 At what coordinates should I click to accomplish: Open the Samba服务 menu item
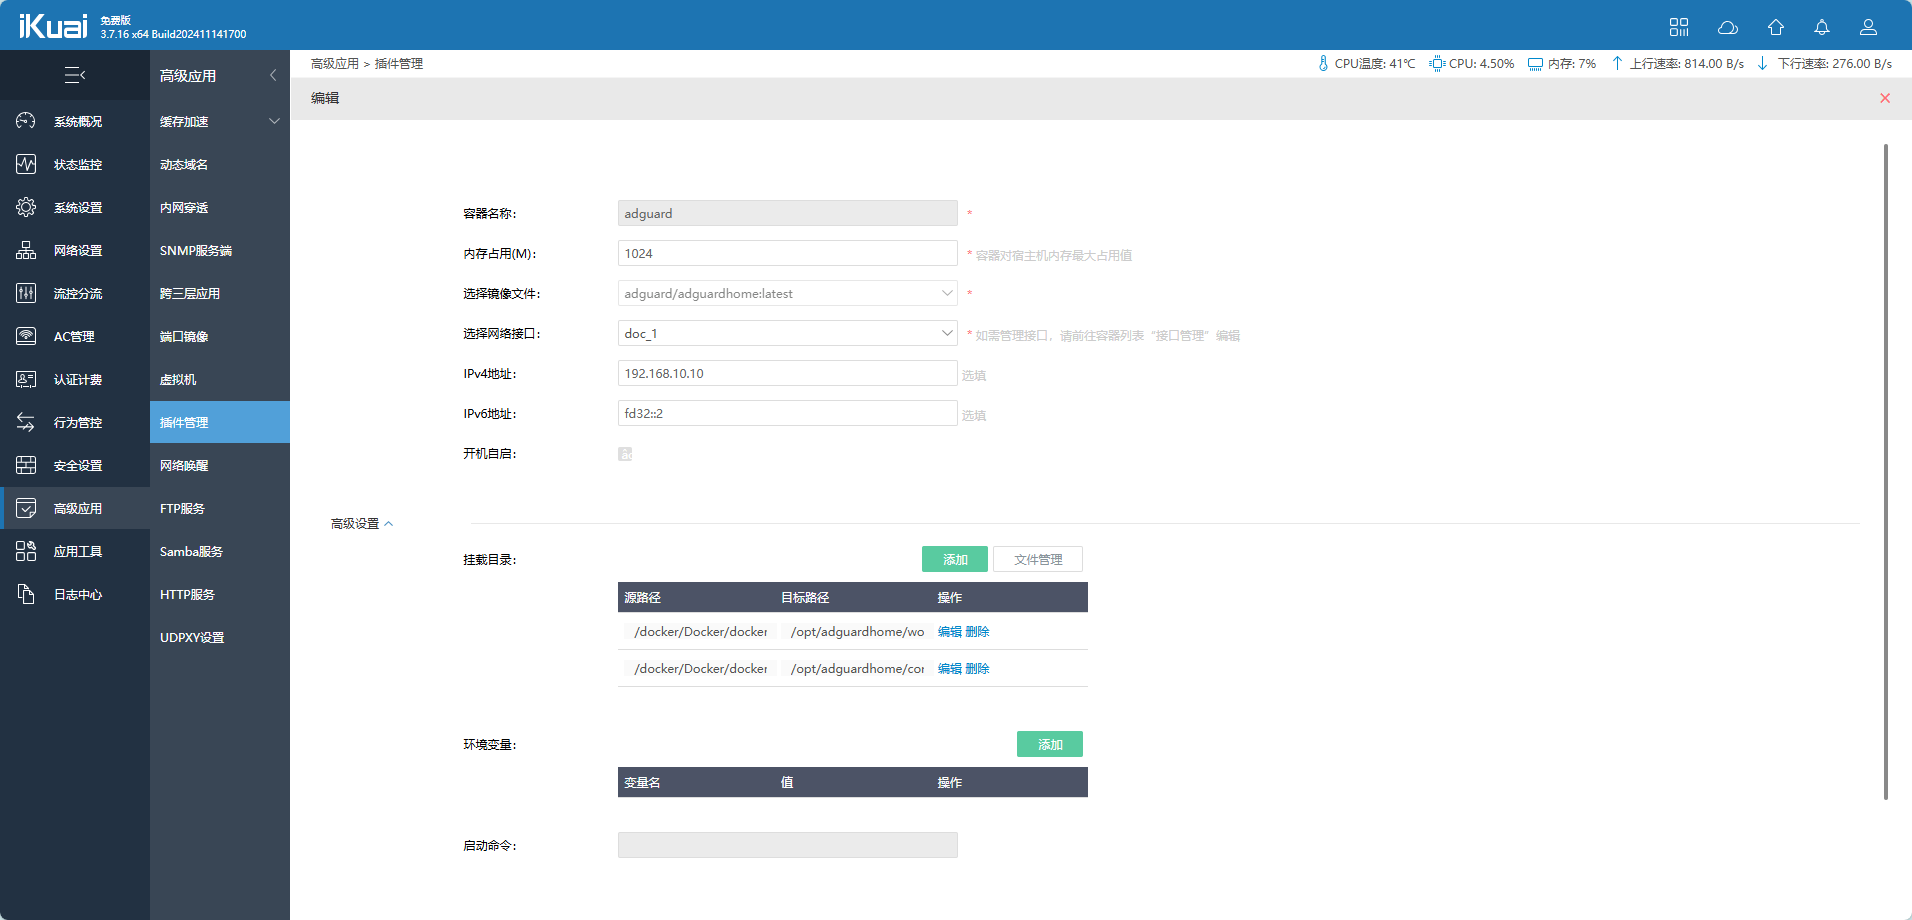tap(191, 552)
